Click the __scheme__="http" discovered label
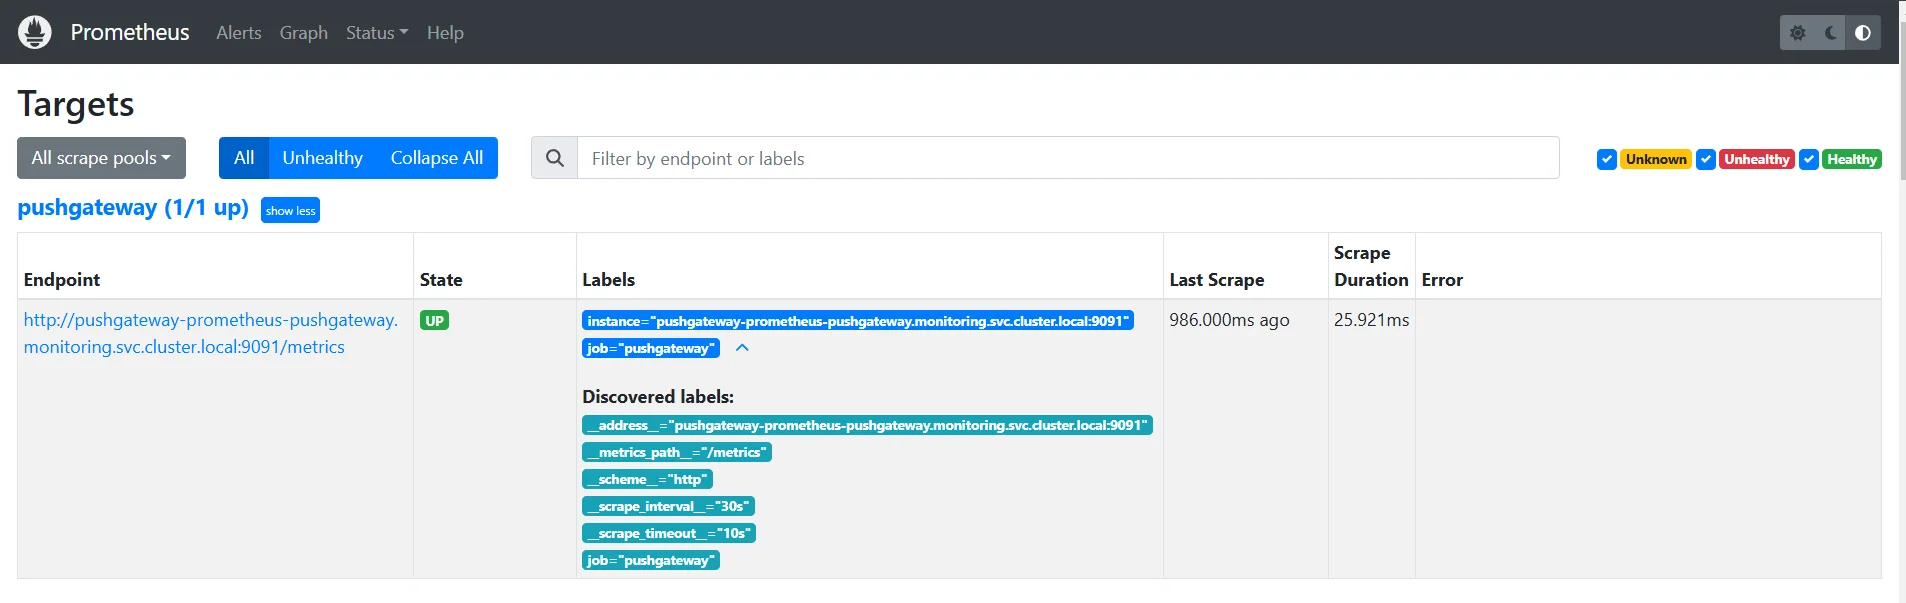 coord(647,479)
